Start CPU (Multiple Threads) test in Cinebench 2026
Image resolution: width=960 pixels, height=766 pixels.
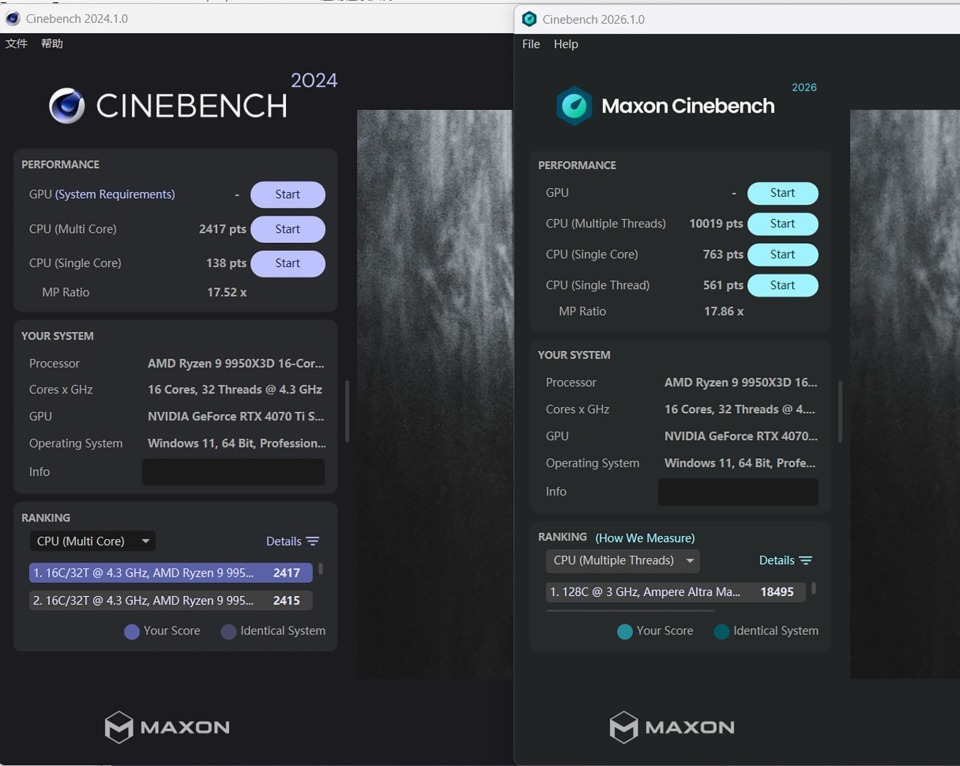coord(782,223)
